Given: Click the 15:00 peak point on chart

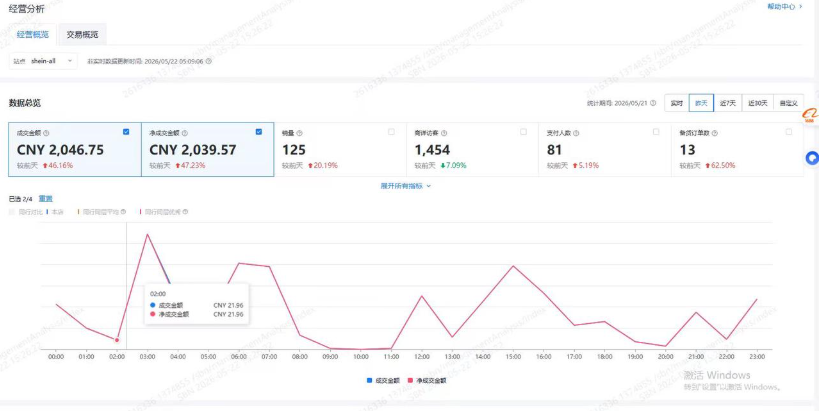Looking at the screenshot, I should click(513, 266).
